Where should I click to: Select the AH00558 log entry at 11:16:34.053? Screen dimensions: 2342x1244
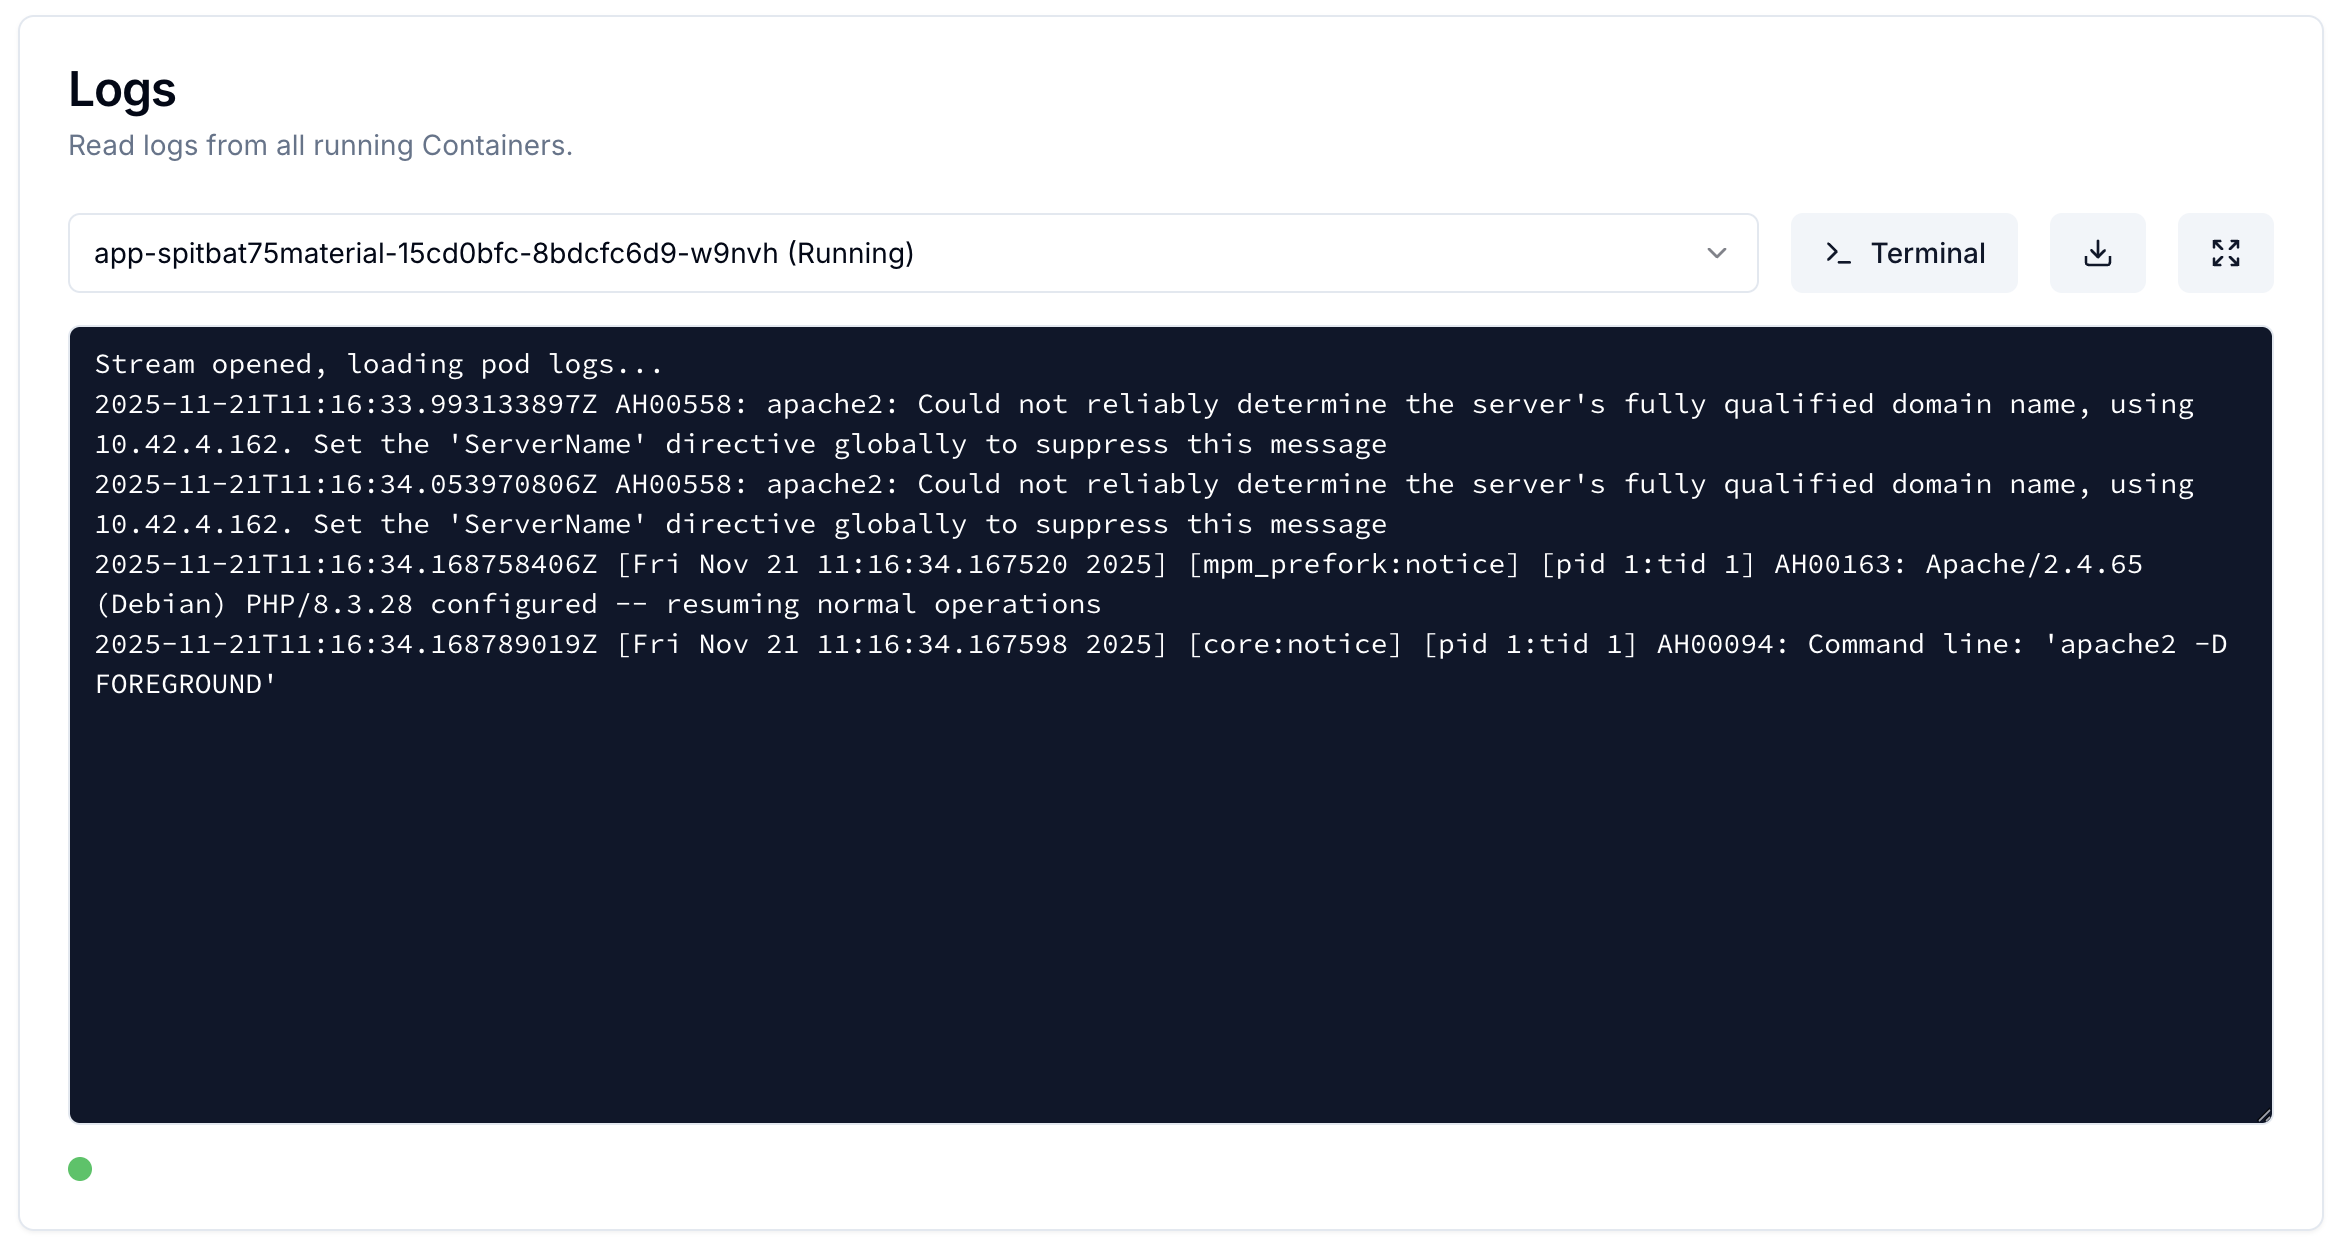(740, 485)
